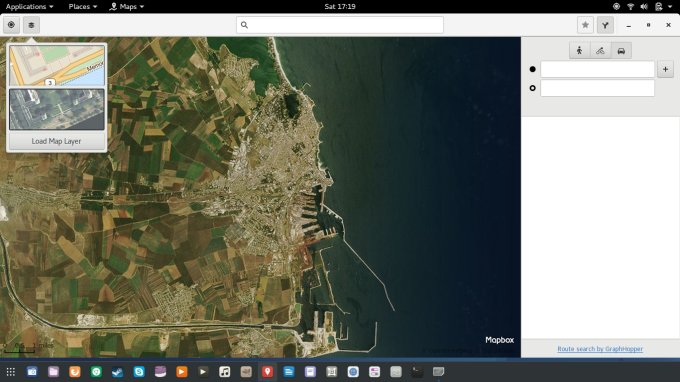This screenshot has height=382, width=680.
Task: Add a via point with plus button
Action: pos(665,69)
